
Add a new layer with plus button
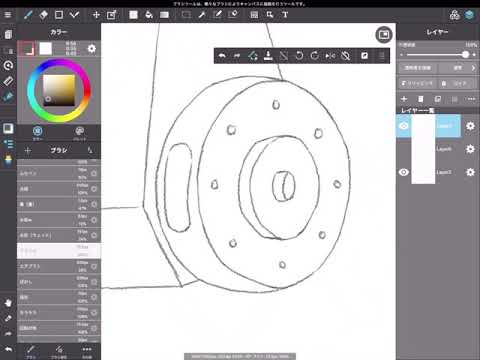(404, 99)
